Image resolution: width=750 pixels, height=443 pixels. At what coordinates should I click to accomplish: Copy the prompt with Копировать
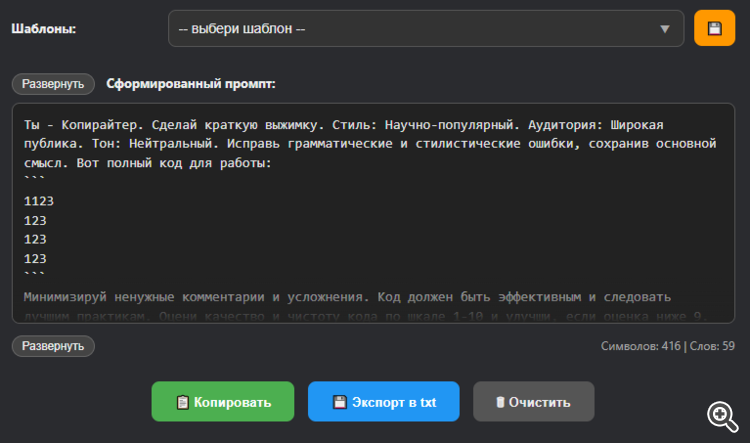(x=223, y=402)
